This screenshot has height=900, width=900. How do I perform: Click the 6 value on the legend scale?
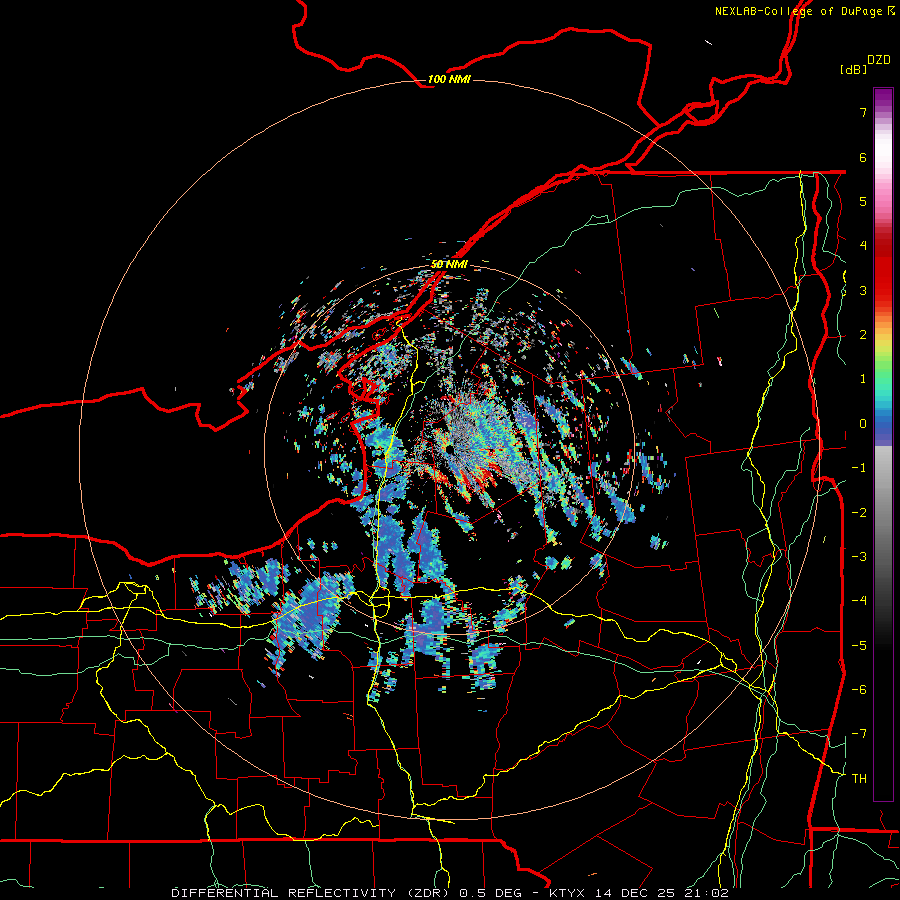click(x=863, y=157)
